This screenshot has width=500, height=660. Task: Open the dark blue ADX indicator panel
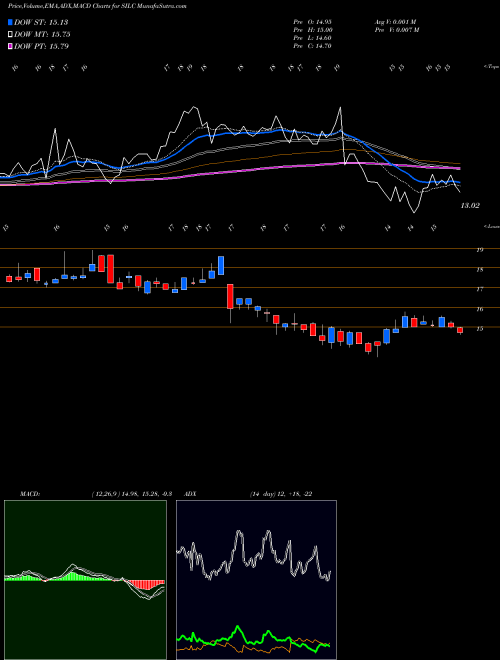[256, 580]
